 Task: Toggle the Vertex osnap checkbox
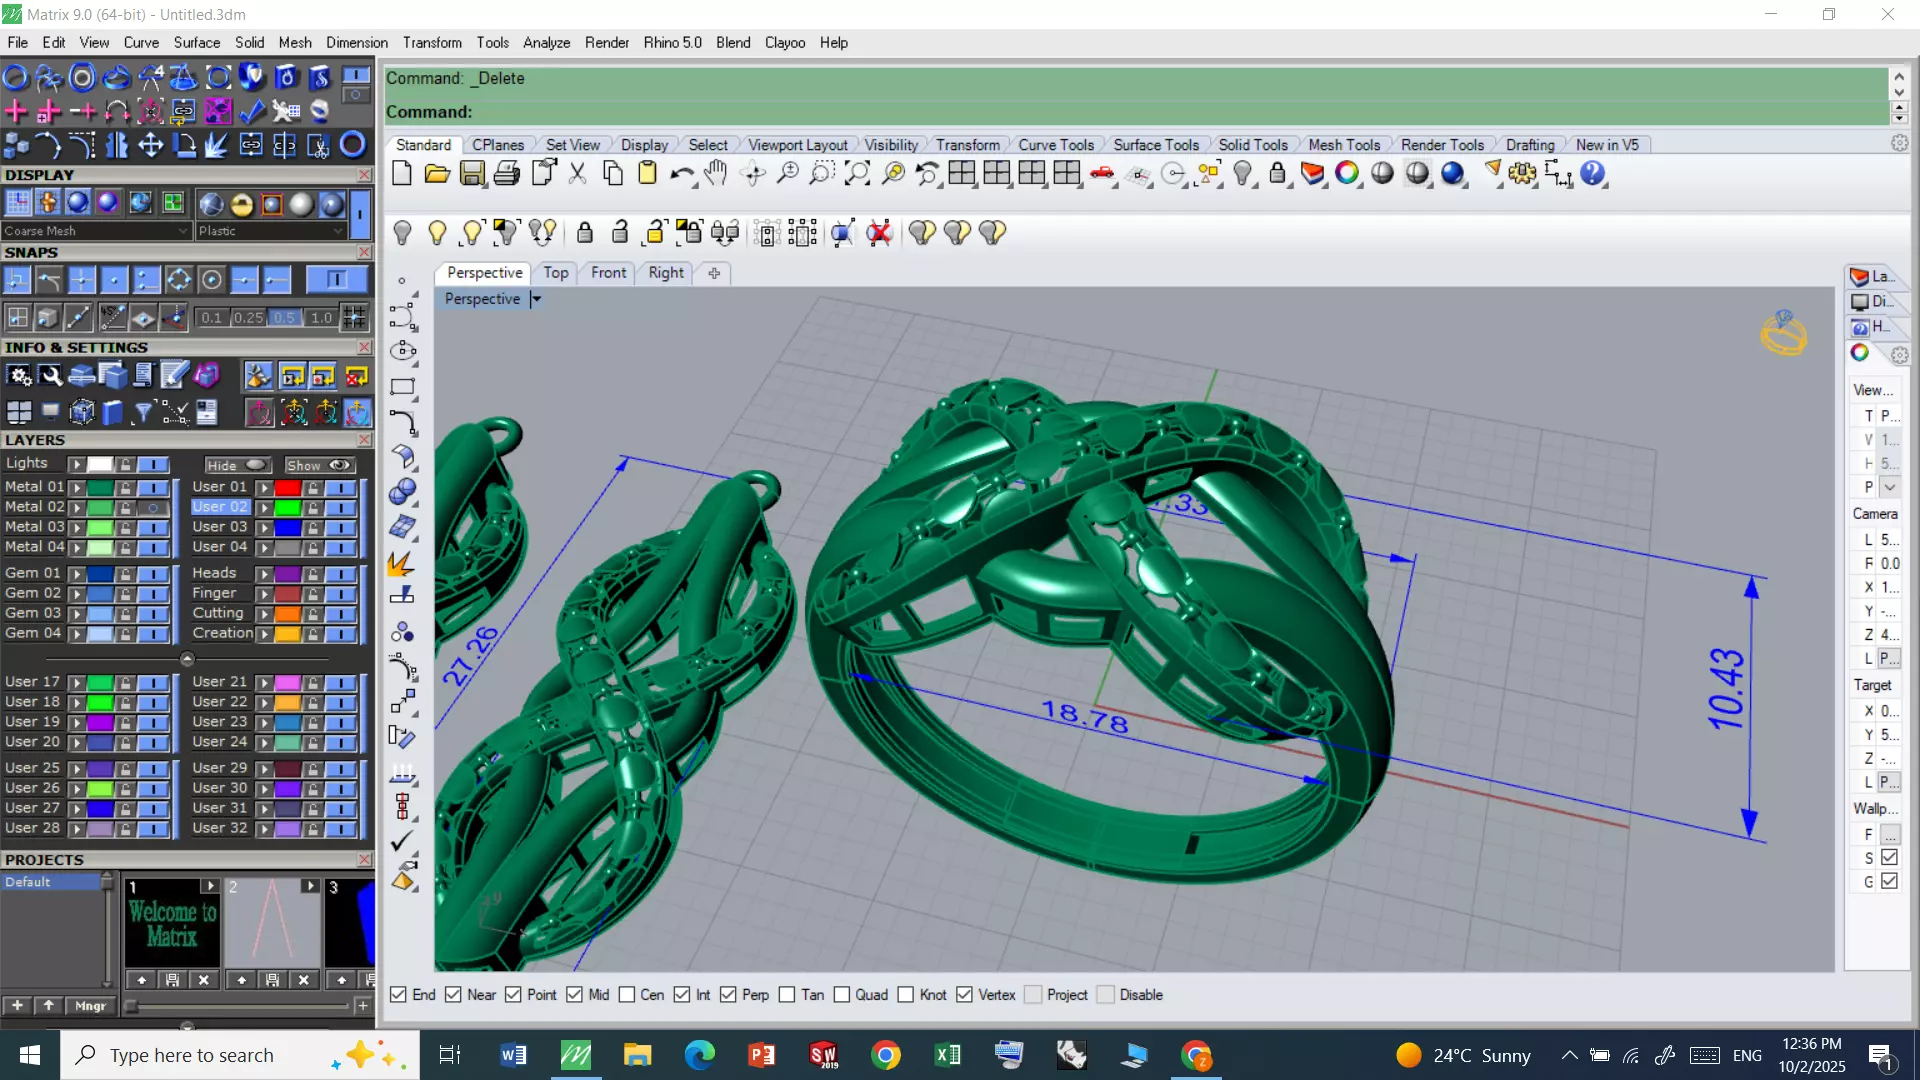(x=964, y=995)
